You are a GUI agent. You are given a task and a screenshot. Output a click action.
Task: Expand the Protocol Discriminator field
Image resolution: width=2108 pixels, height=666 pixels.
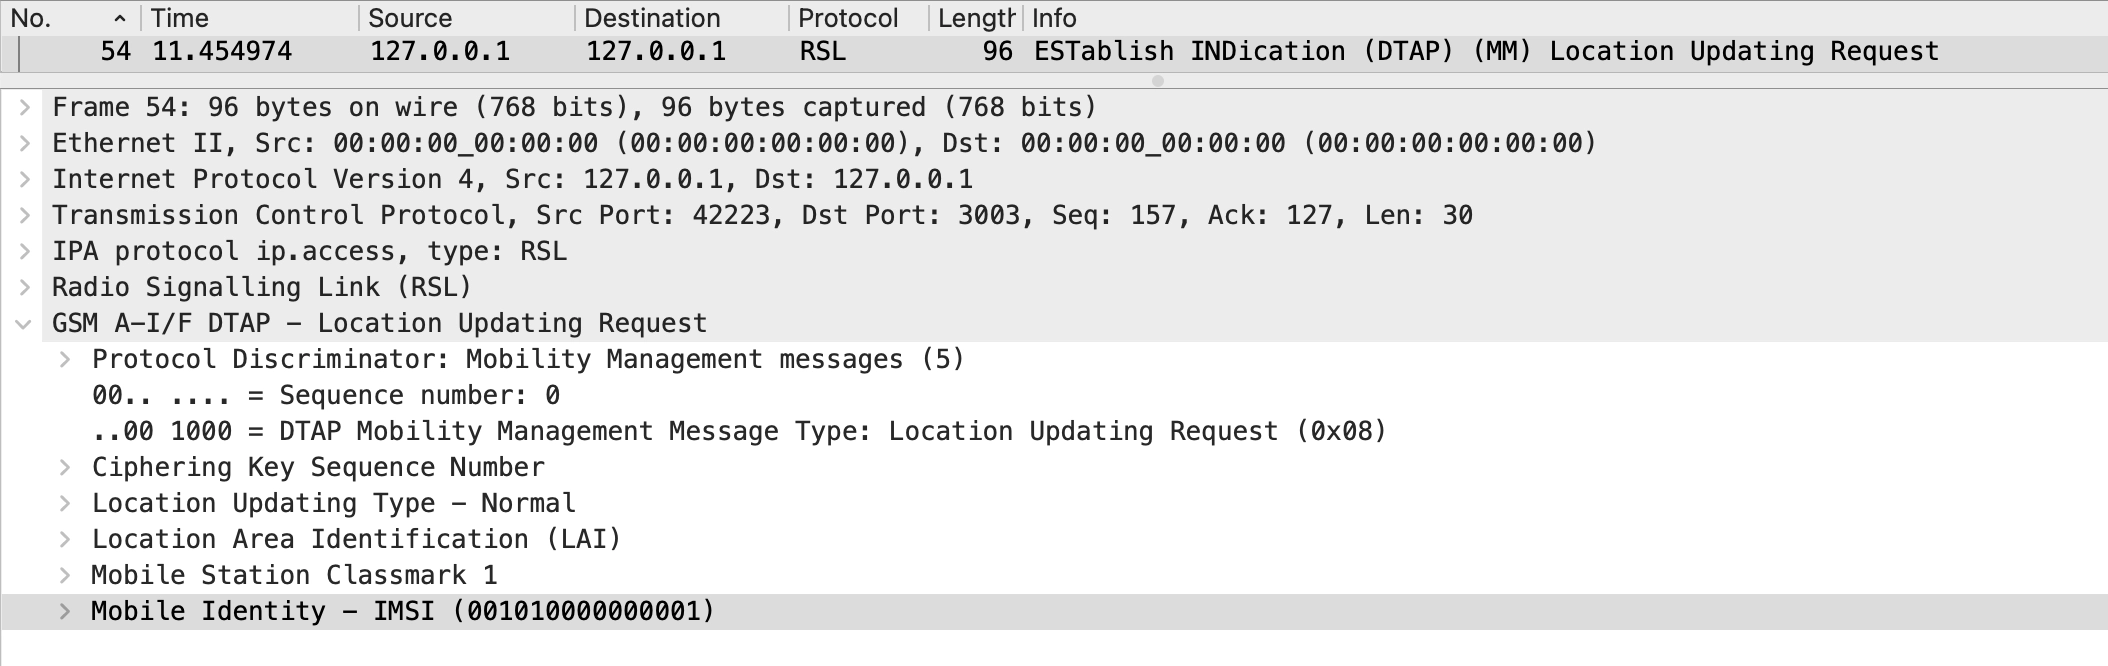65,359
